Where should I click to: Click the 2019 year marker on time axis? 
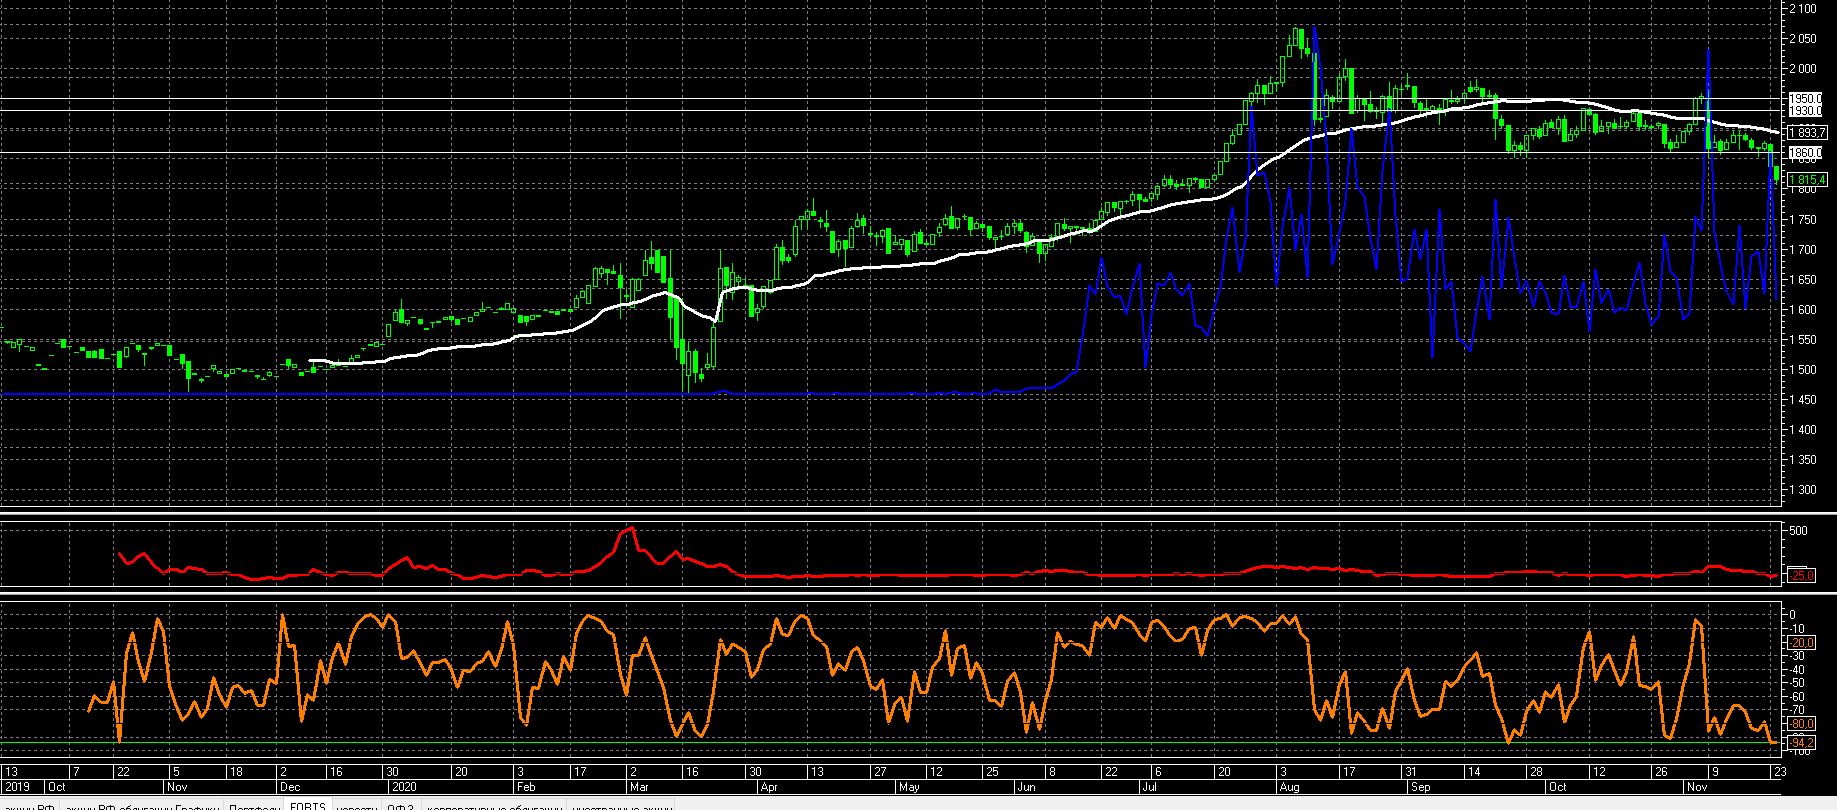17,787
